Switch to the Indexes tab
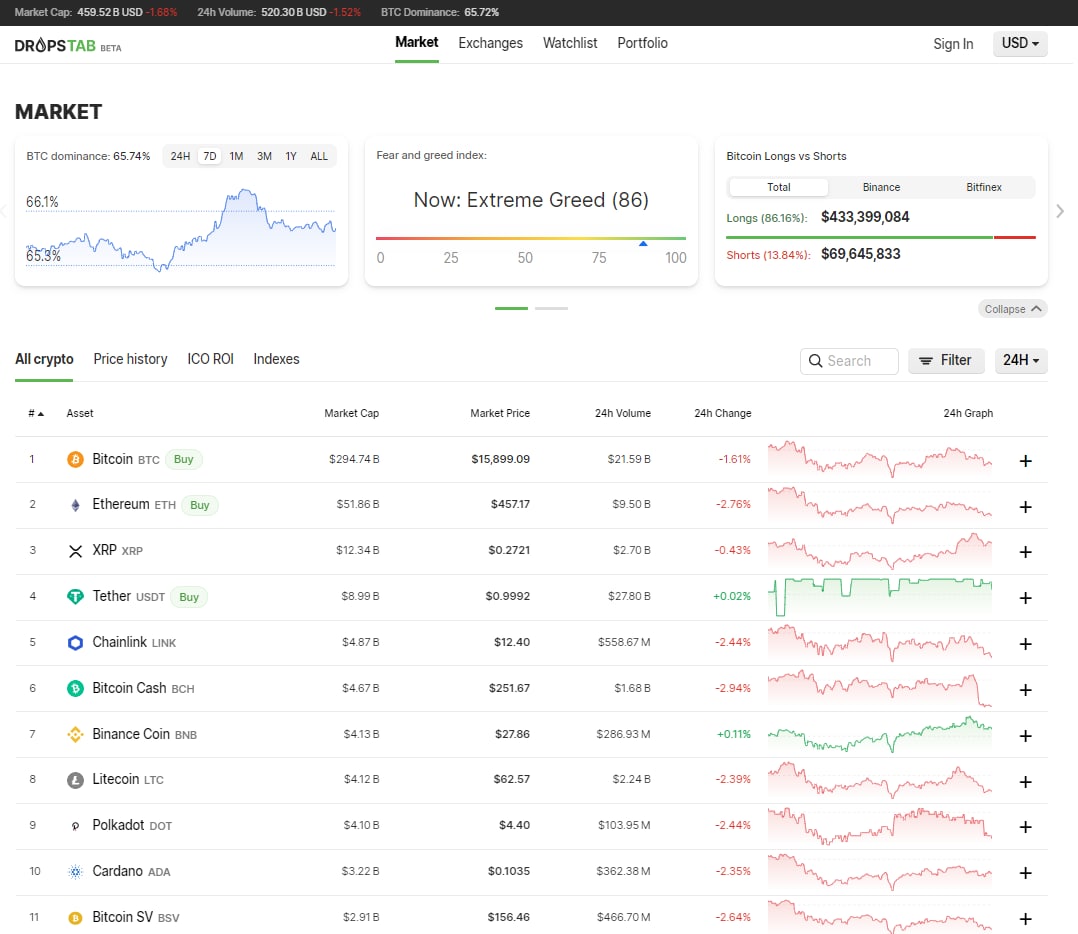The height and width of the screenshot is (934, 1078). pos(276,359)
